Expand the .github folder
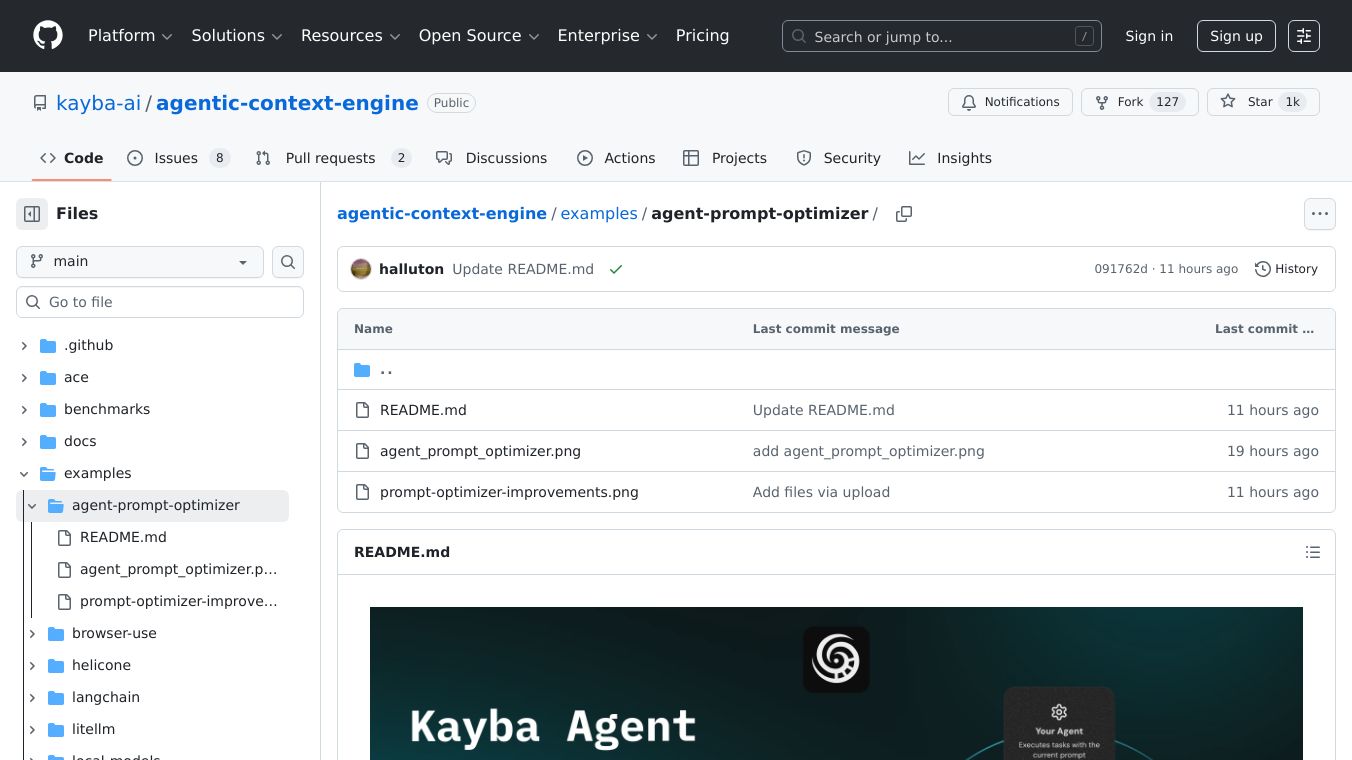Screen dimensions: 1352x760 (x=24, y=345)
